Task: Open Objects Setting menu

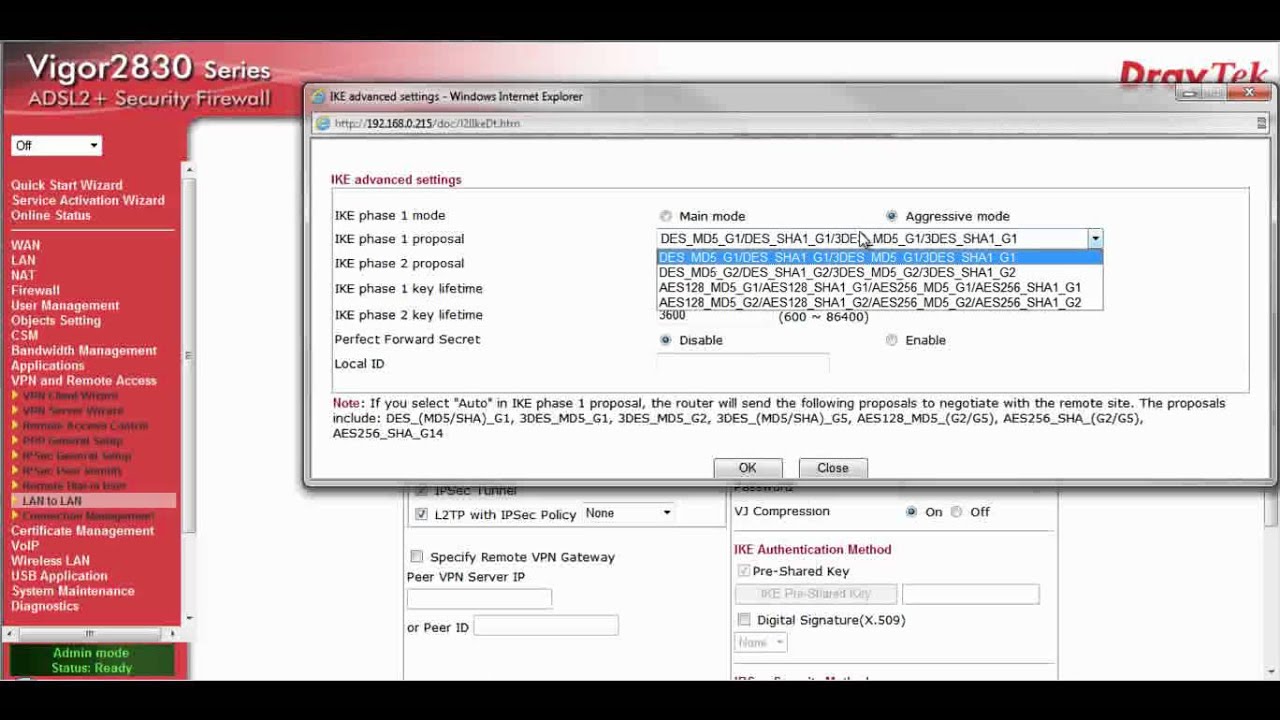Action: point(56,320)
